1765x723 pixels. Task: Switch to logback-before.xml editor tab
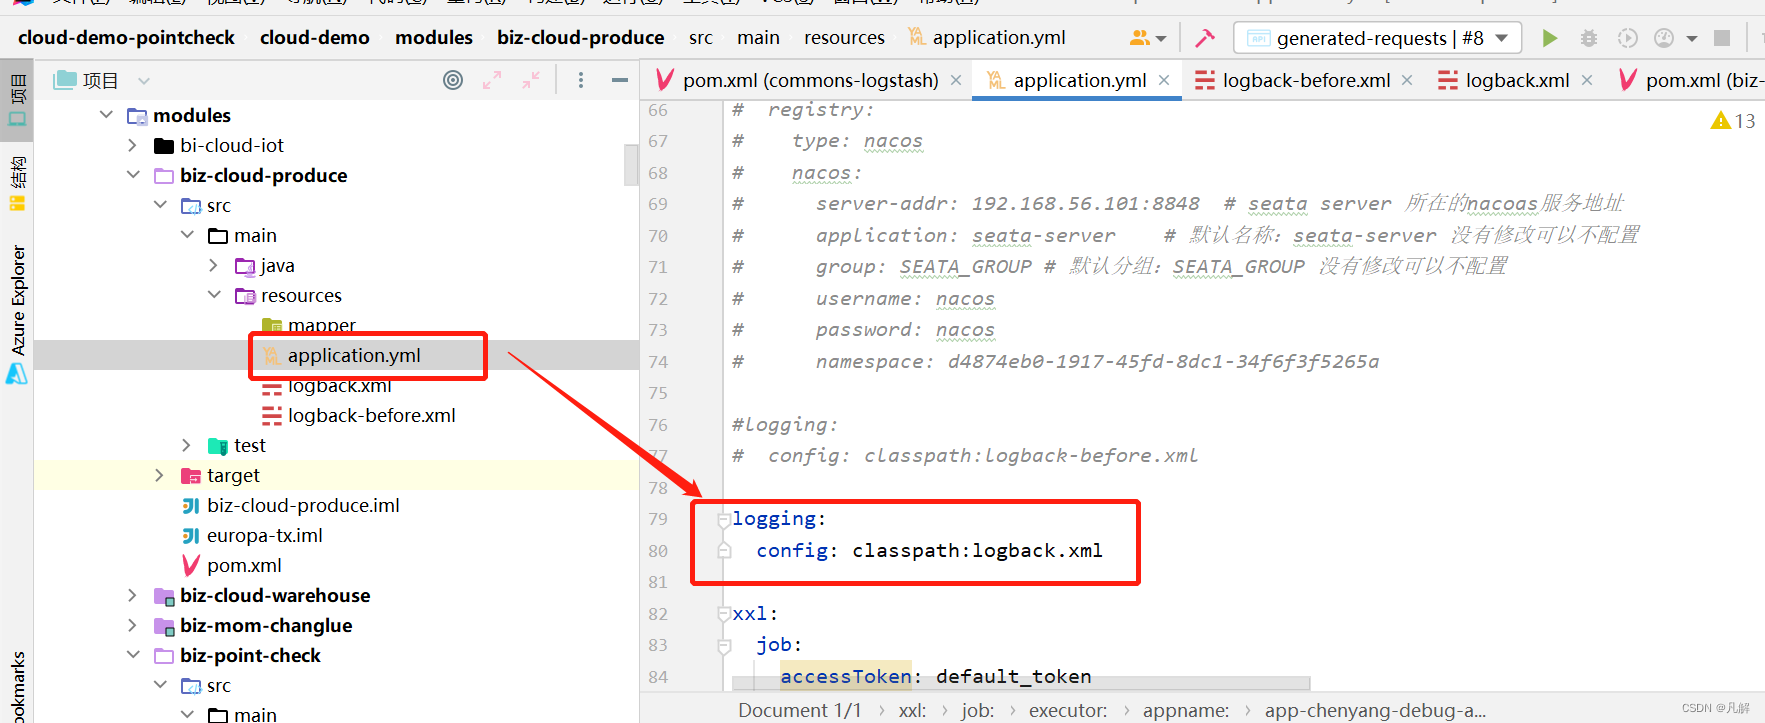[1306, 80]
